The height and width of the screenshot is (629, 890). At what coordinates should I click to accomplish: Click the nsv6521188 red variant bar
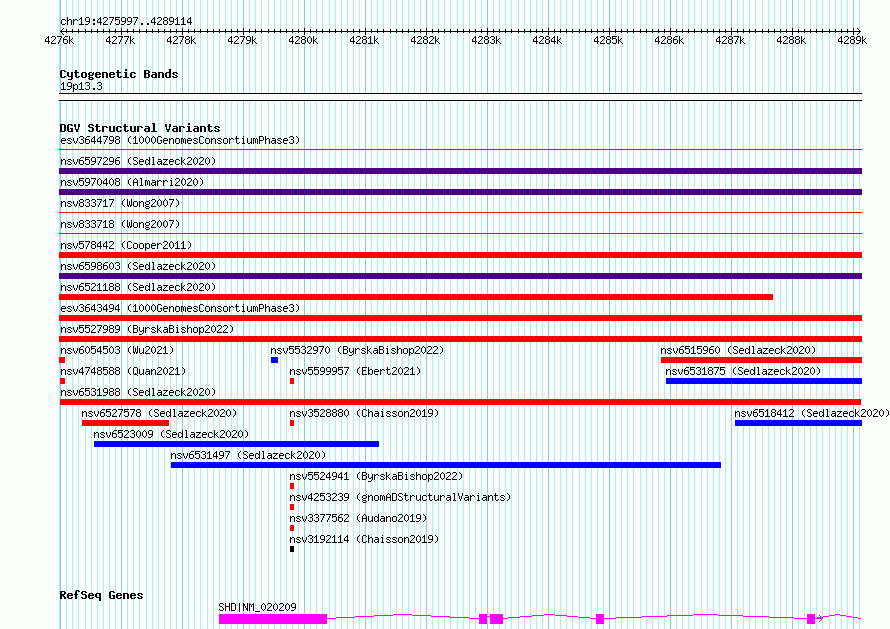[x=416, y=297]
